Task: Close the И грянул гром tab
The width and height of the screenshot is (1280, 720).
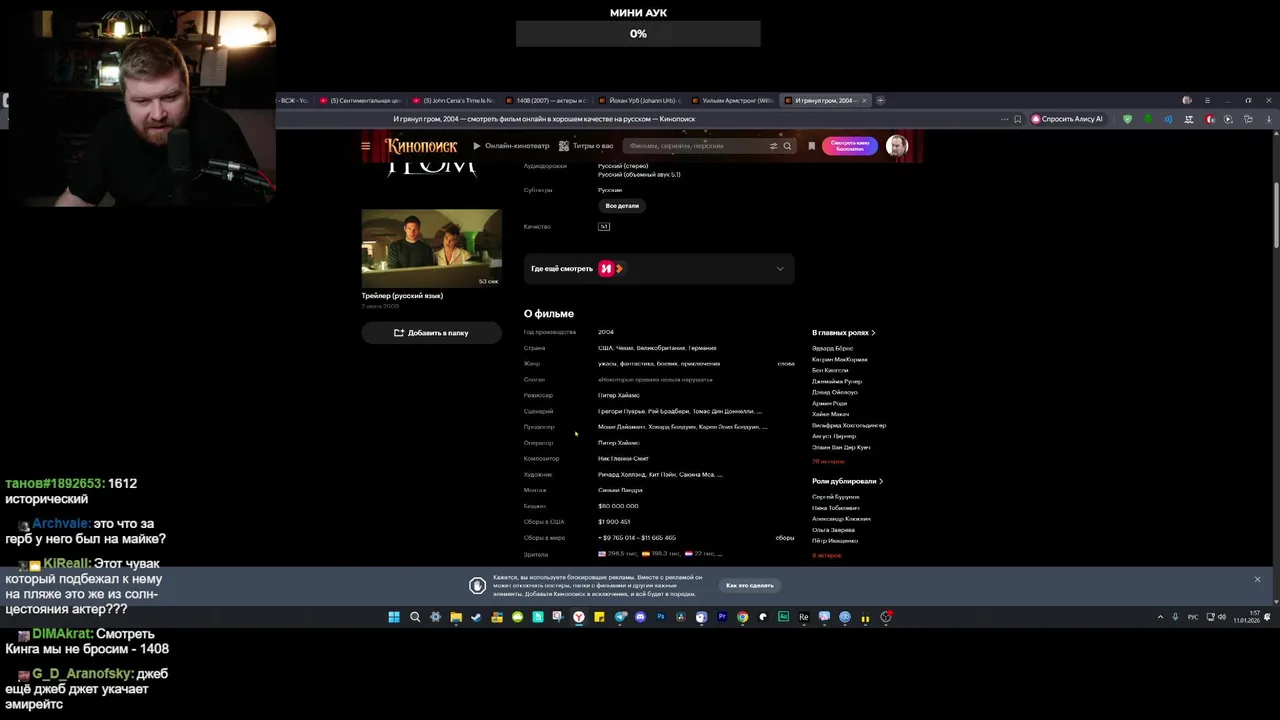Action: pyautogui.click(x=864, y=100)
